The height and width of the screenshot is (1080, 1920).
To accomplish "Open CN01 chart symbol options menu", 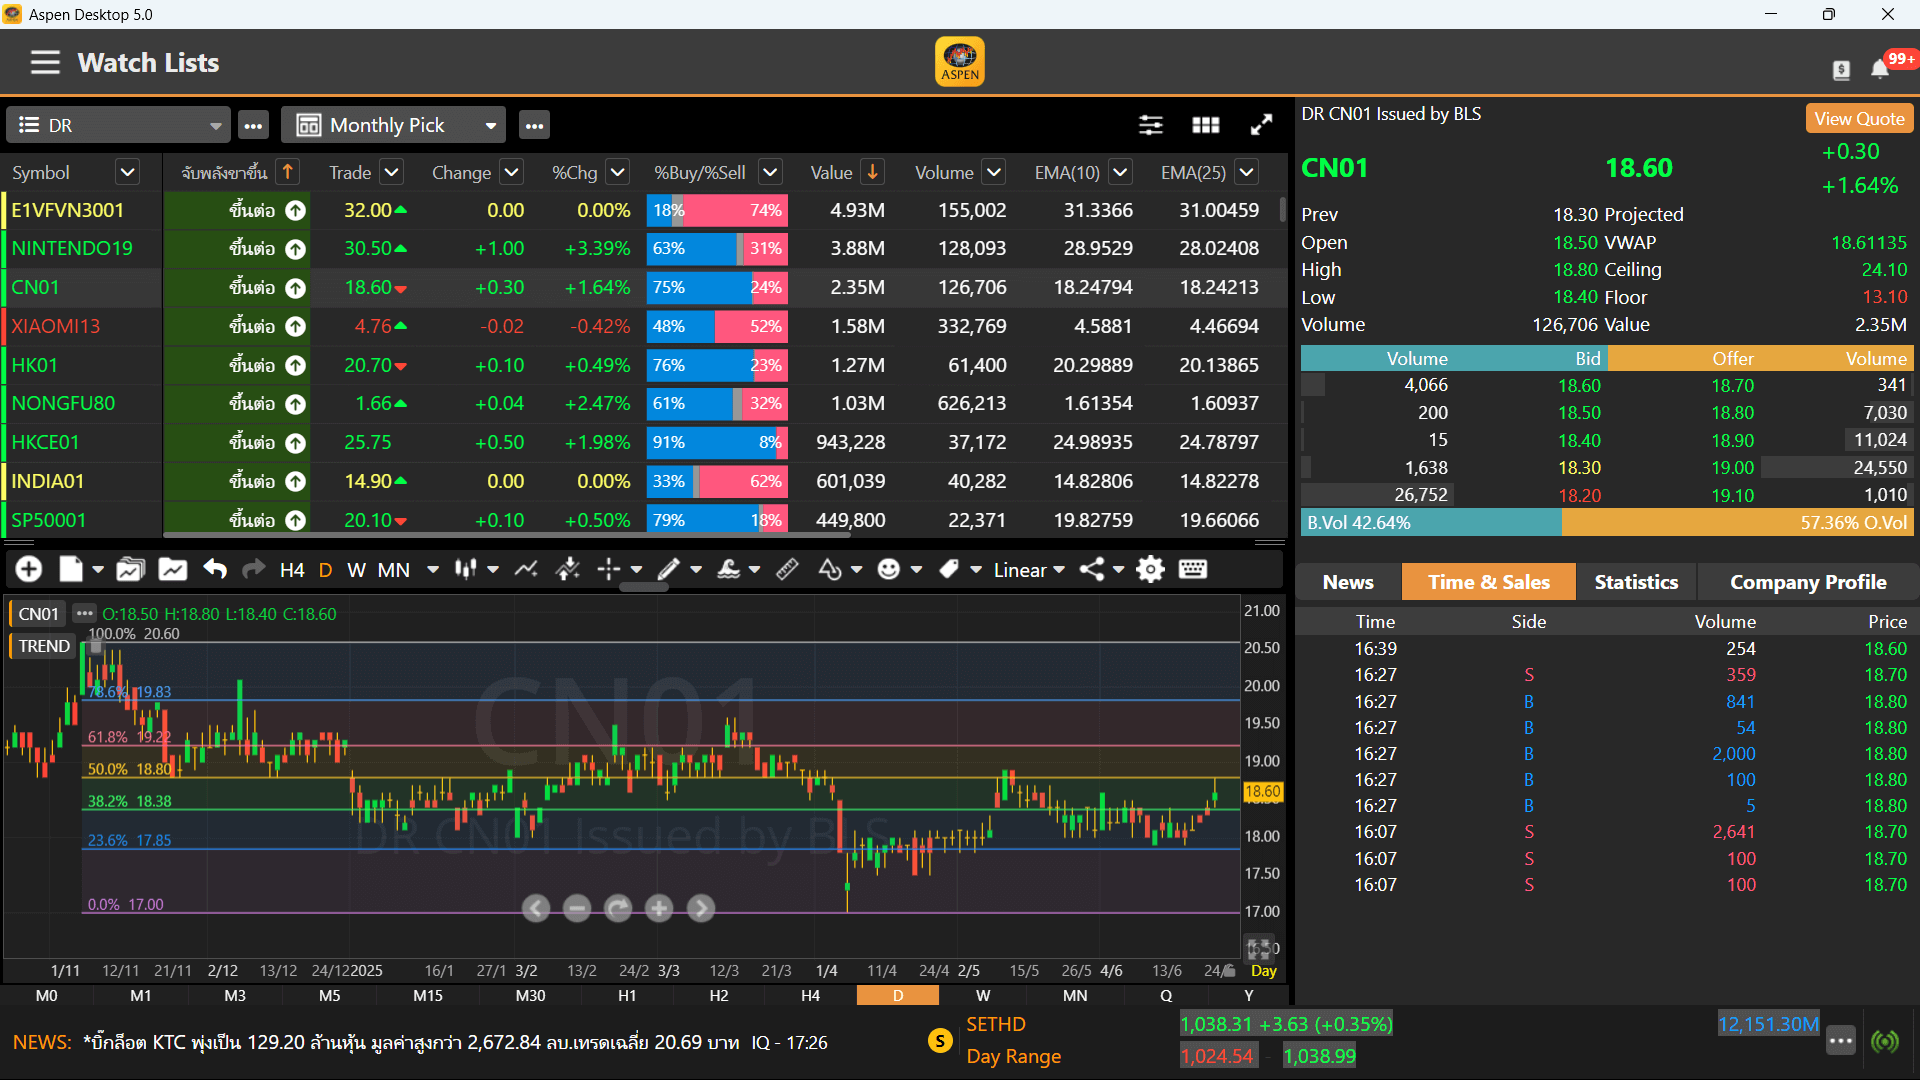I will (84, 613).
